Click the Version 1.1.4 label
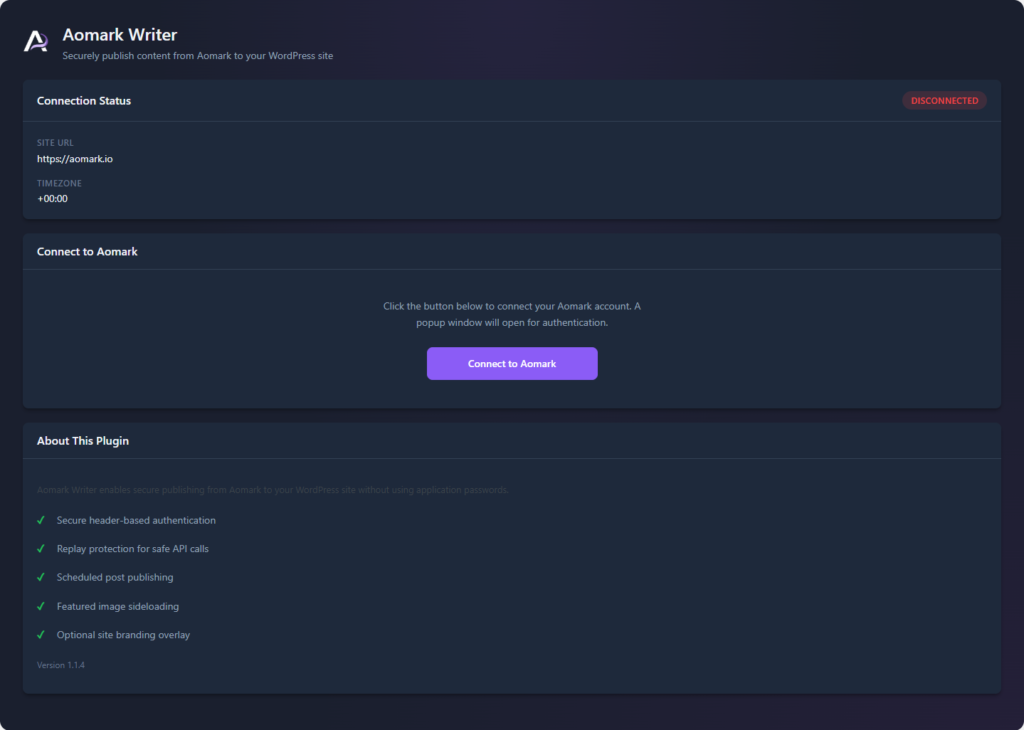1024x730 pixels. [61, 665]
